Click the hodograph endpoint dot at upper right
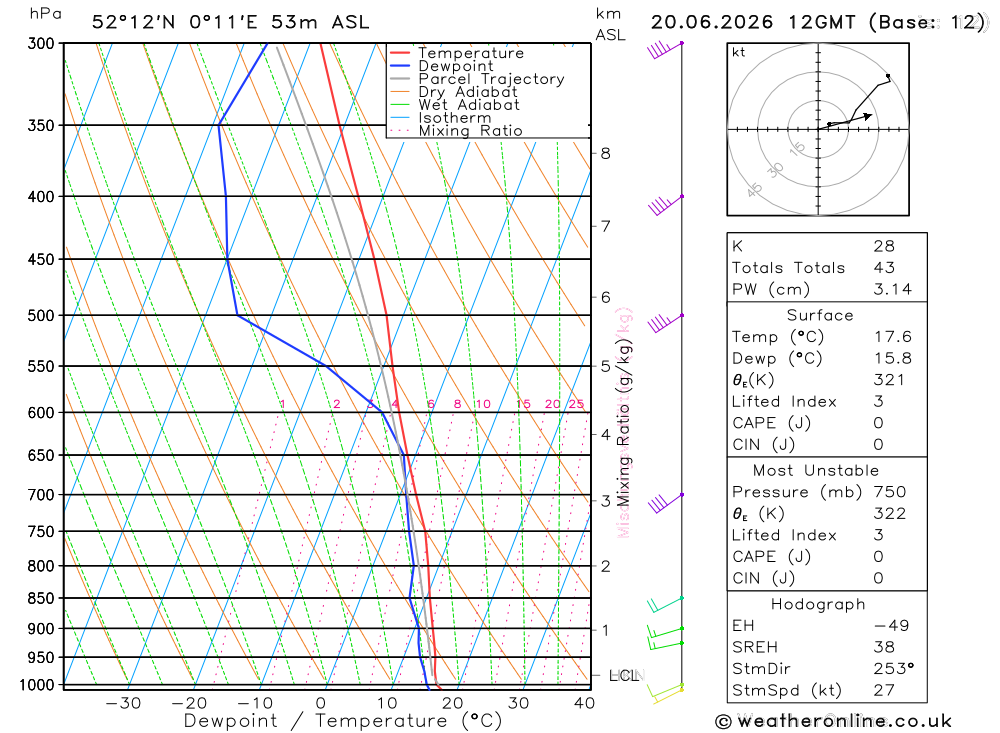This screenshot has height=733, width=1000. pyautogui.click(x=888, y=76)
